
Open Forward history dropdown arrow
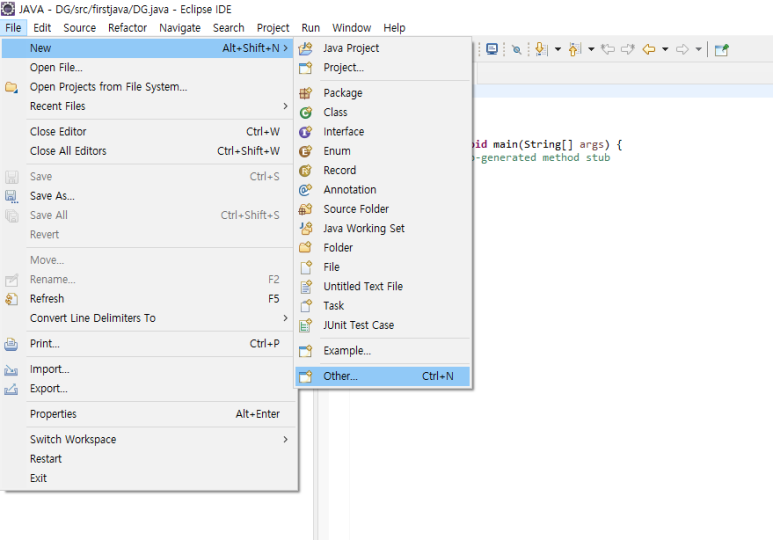tap(699, 49)
